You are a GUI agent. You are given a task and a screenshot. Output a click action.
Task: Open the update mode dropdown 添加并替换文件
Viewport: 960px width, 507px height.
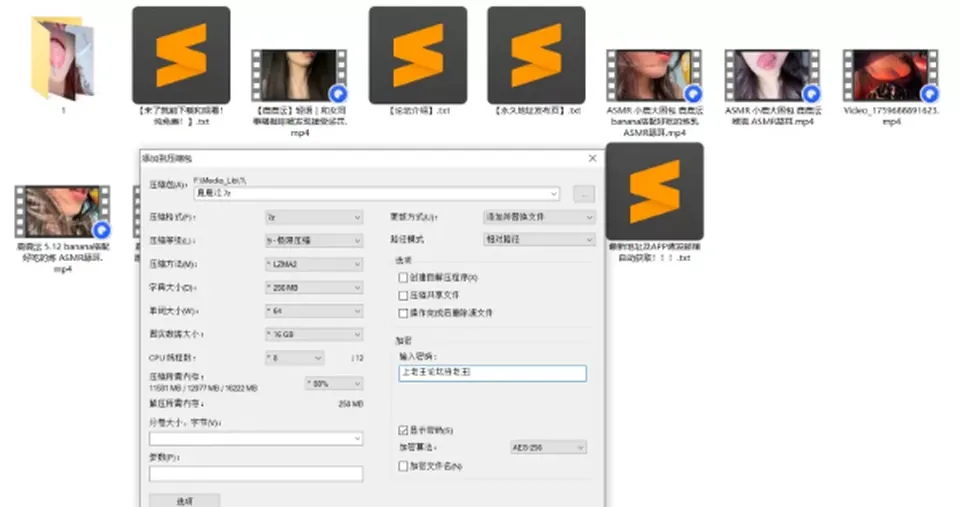539,217
